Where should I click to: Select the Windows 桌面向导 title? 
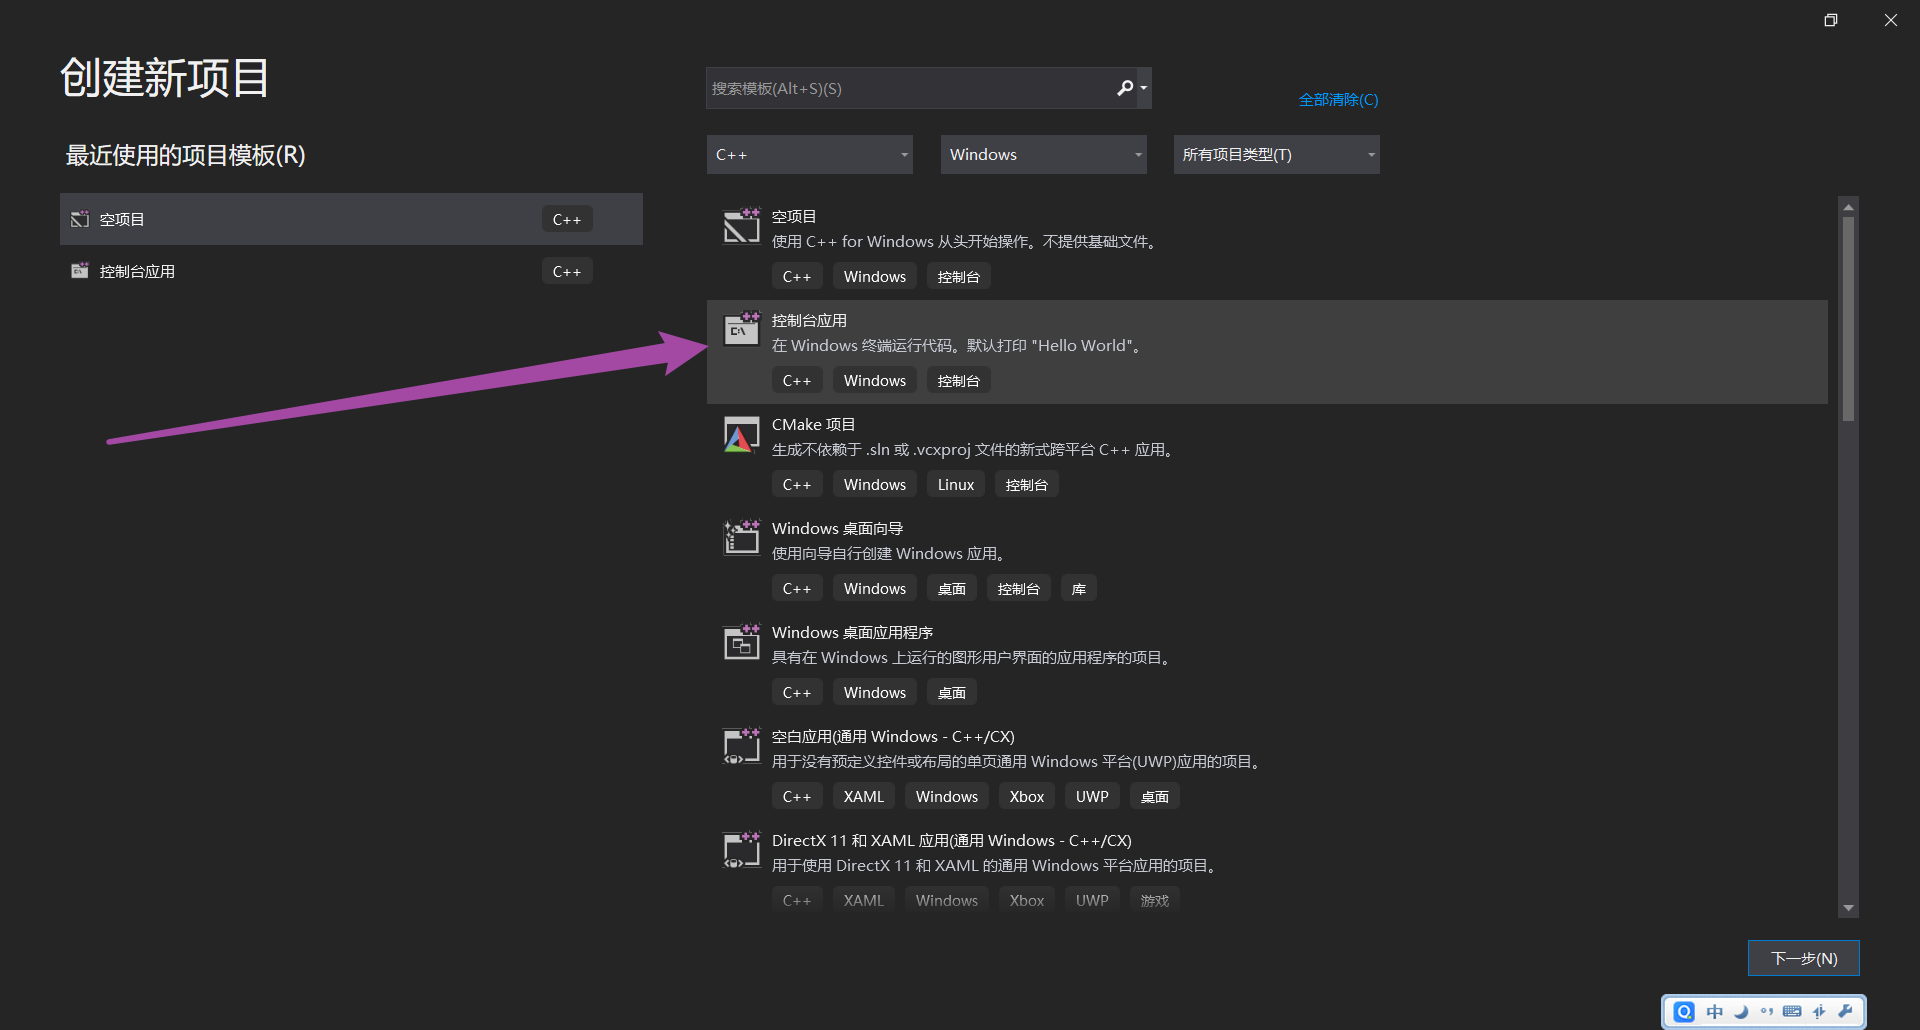click(837, 528)
